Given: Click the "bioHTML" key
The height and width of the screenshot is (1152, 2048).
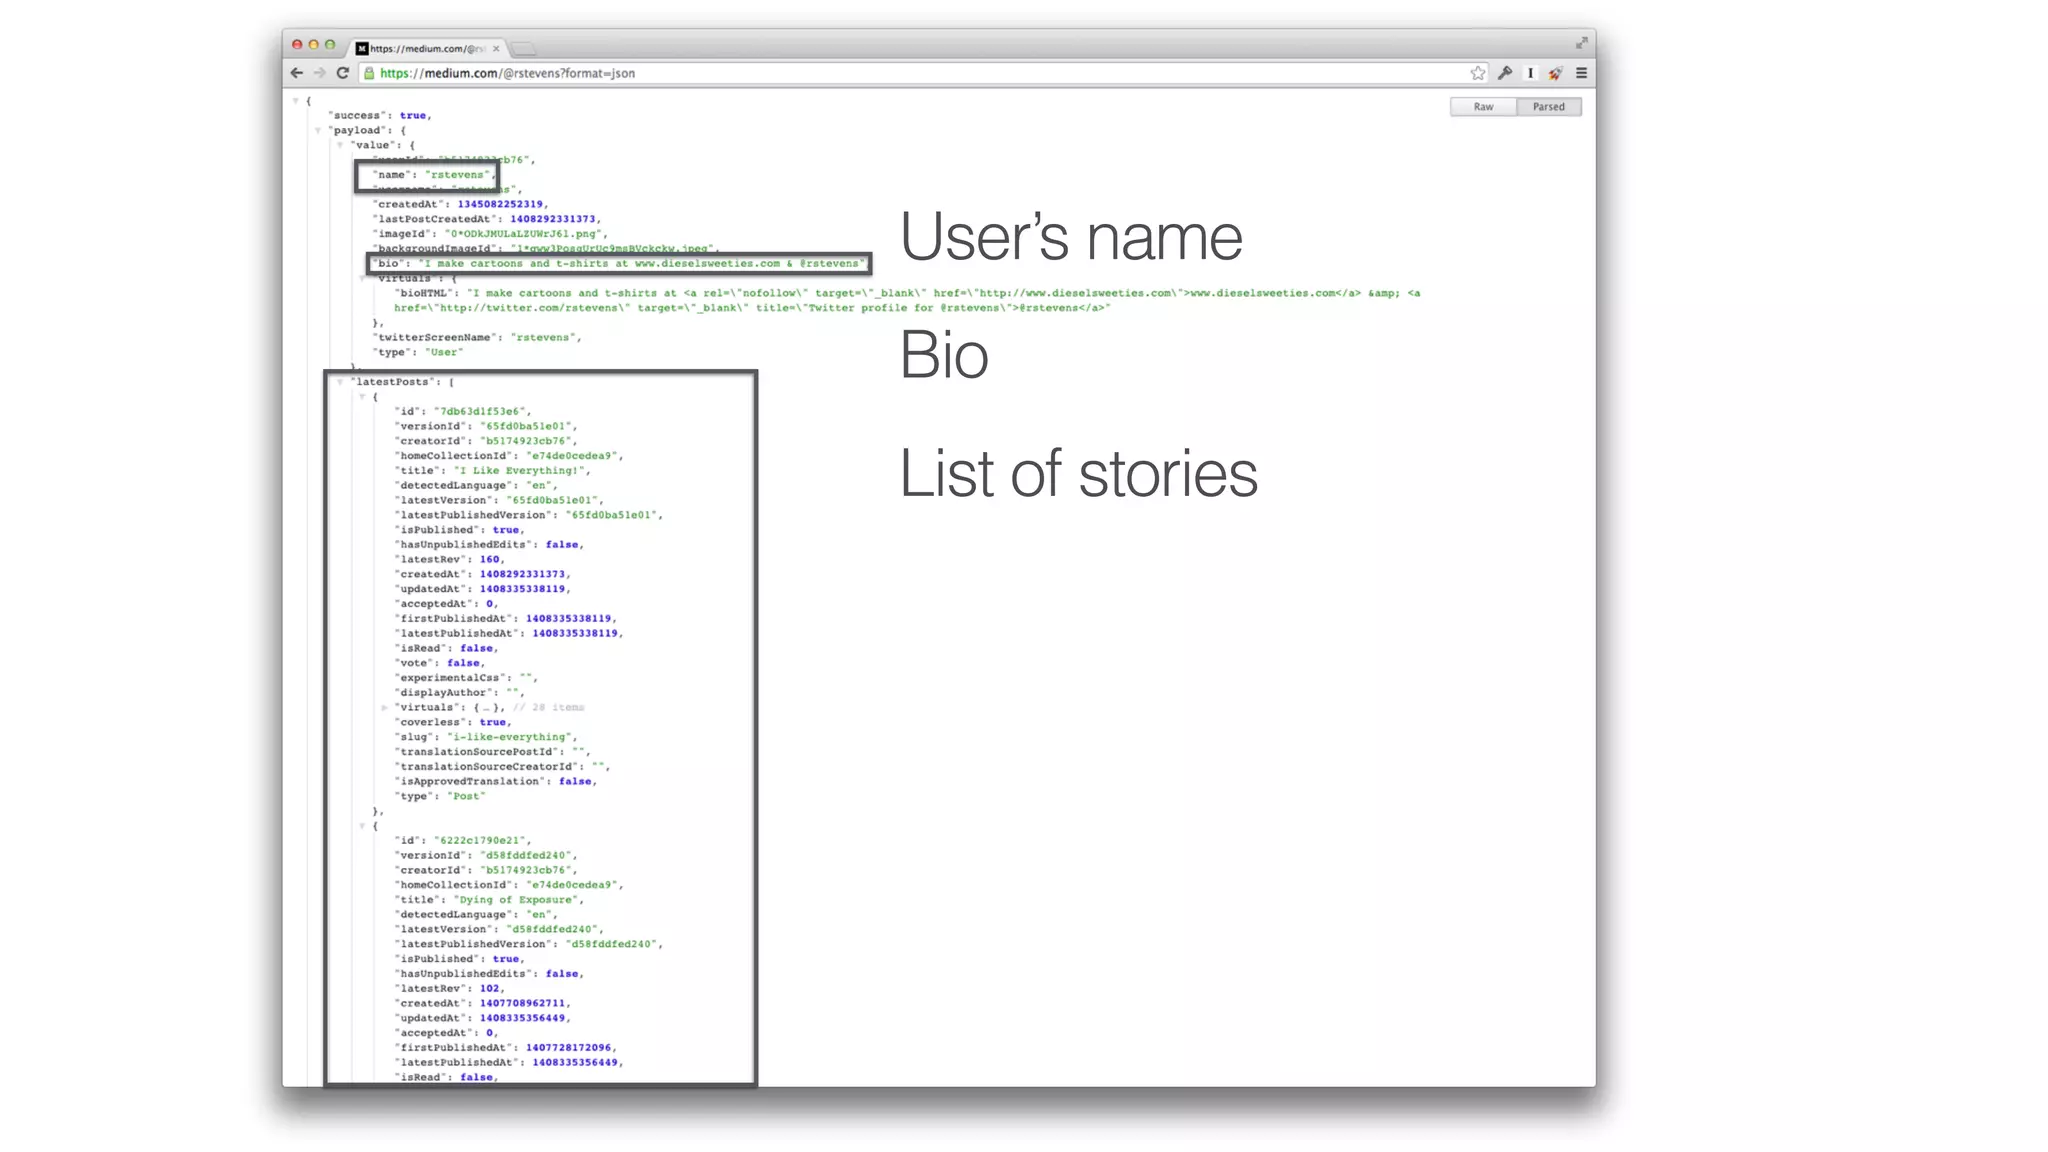Looking at the screenshot, I should tap(424, 293).
